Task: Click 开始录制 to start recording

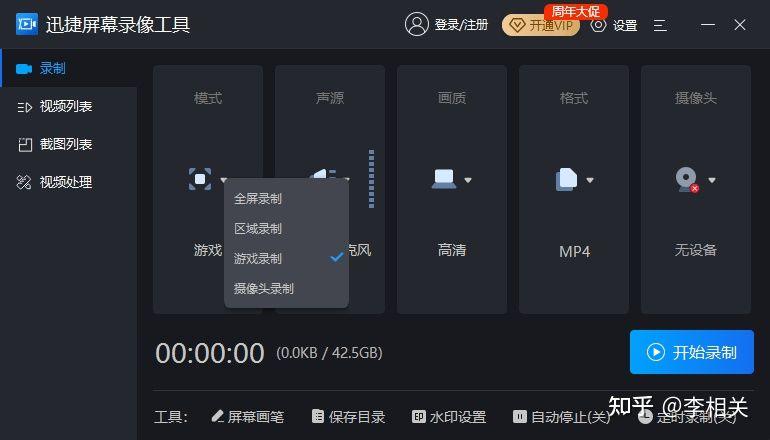Action: (x=691, y=352)
